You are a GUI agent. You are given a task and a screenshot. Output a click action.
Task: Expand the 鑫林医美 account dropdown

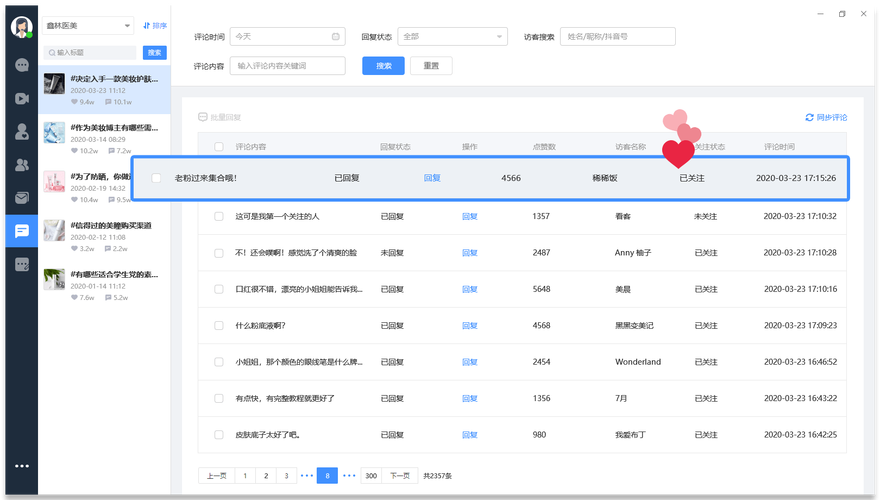point(88,25)
